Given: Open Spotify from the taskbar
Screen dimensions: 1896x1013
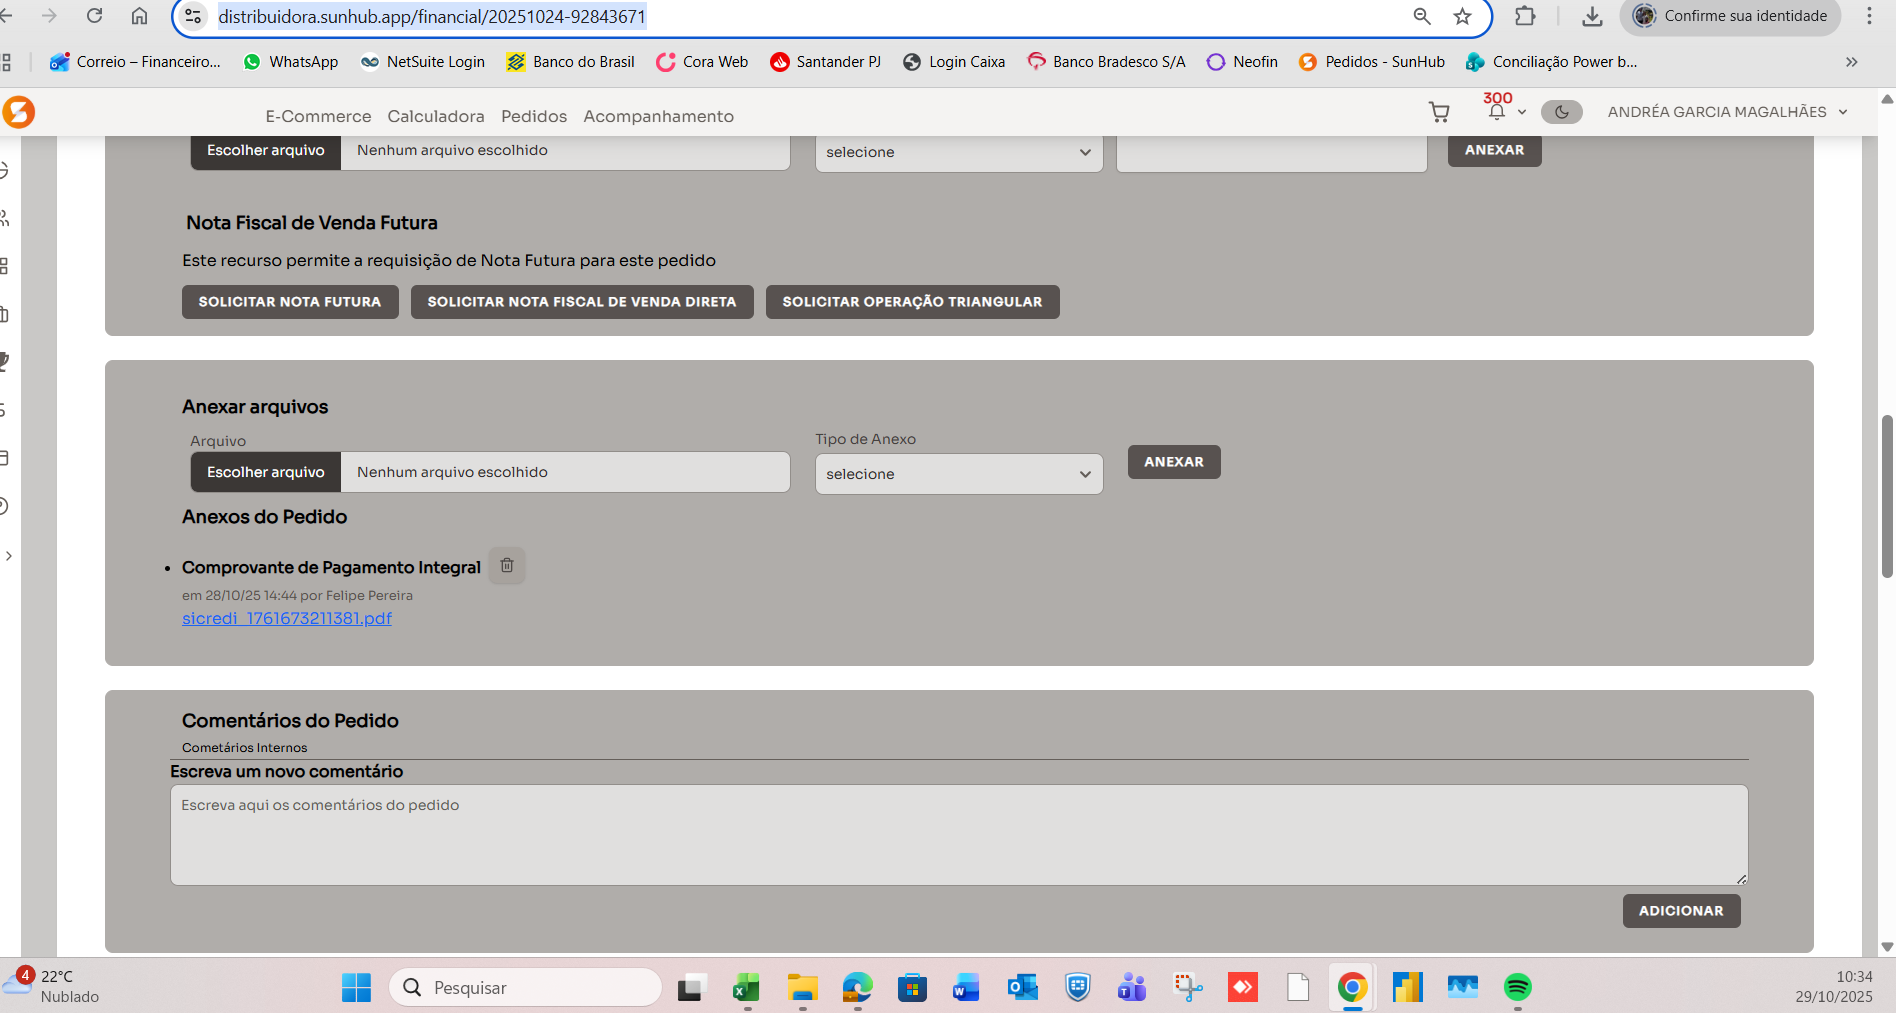Looking at the screenshot, I should (x=1517, y=988).
